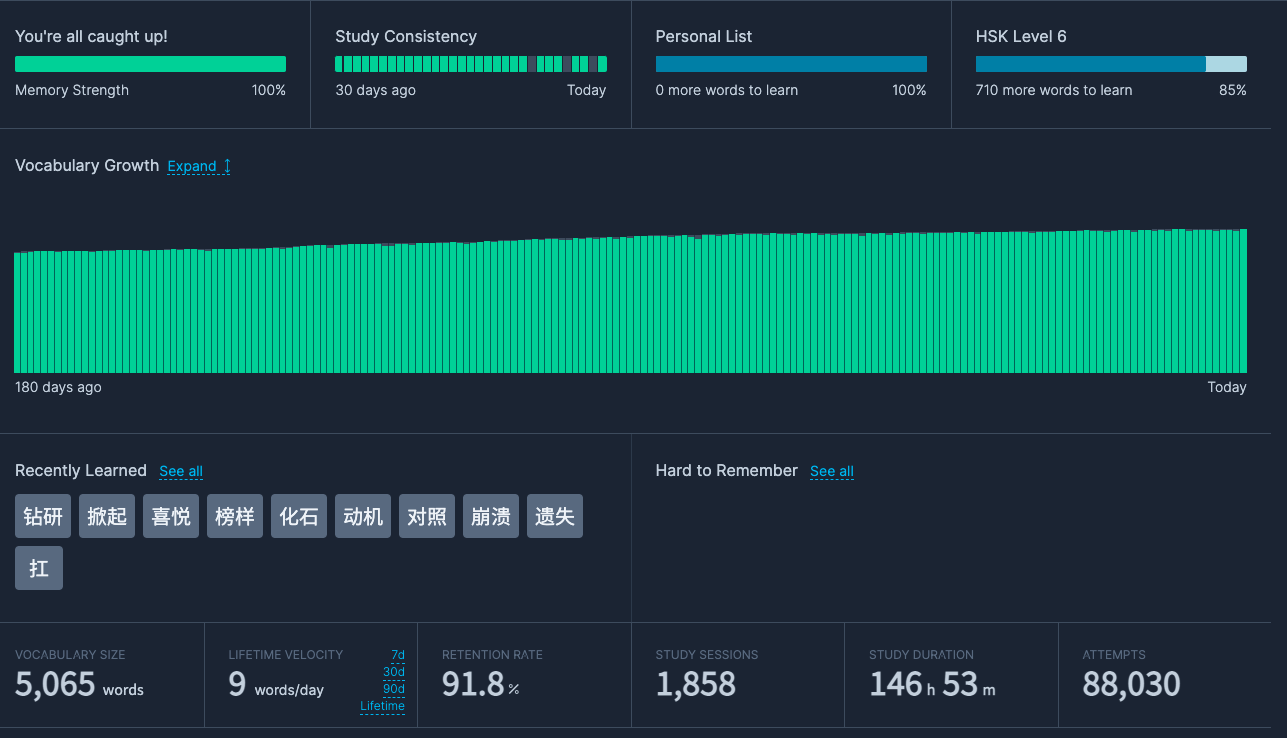Open See all for Recently Learned

pyautogui.click(x=180, y=471)
